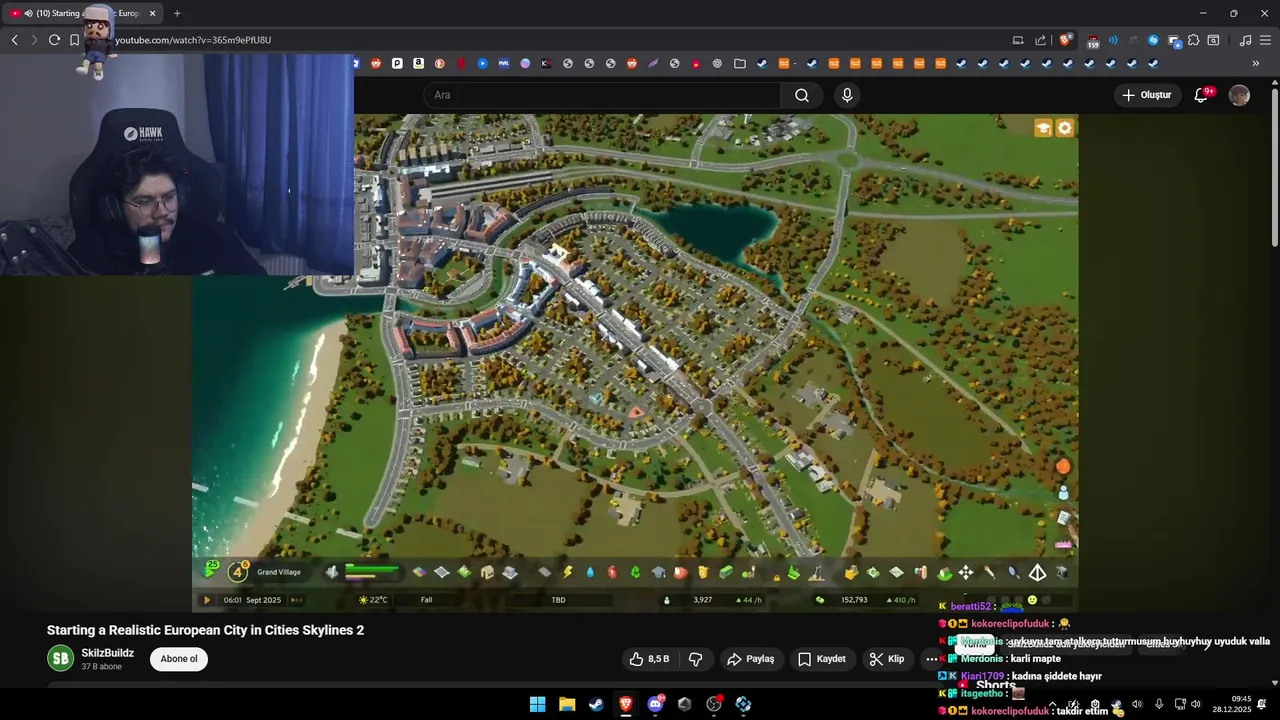
Task: Open a new browser tab
Action: tap(177, 13)
